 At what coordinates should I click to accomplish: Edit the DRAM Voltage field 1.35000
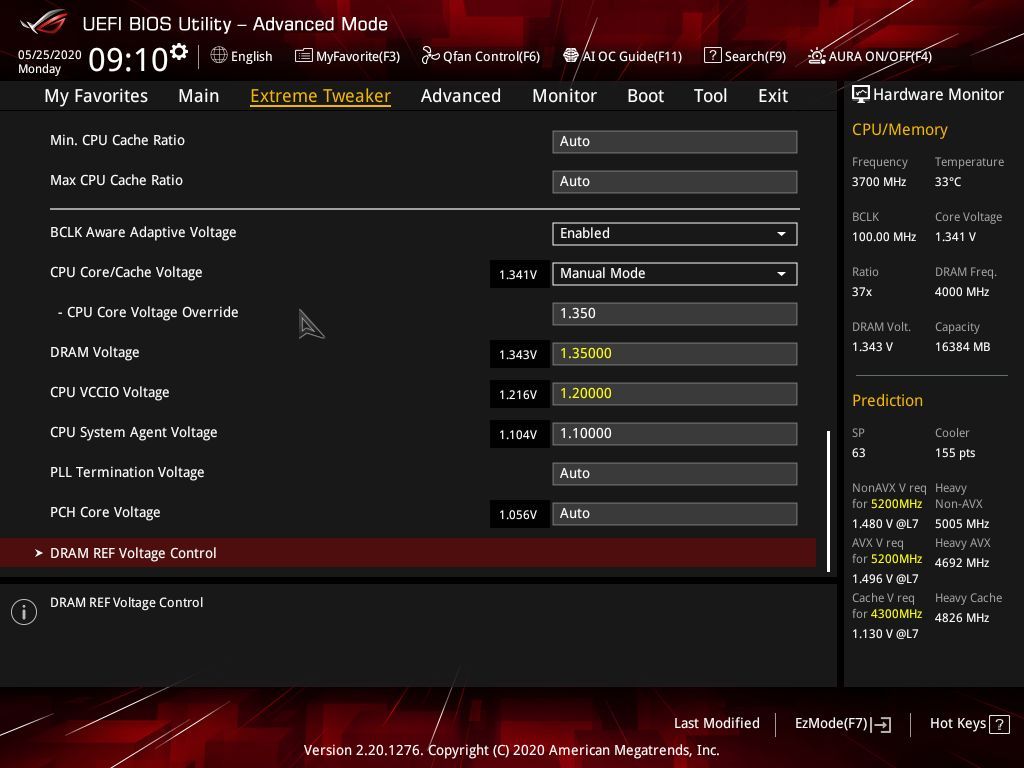pos(675,353)
